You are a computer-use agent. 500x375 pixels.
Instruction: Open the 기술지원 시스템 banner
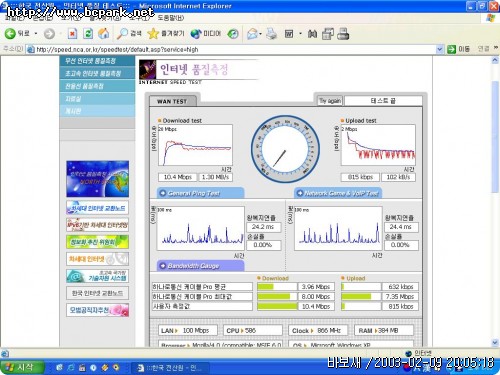(x=97, y=276)
